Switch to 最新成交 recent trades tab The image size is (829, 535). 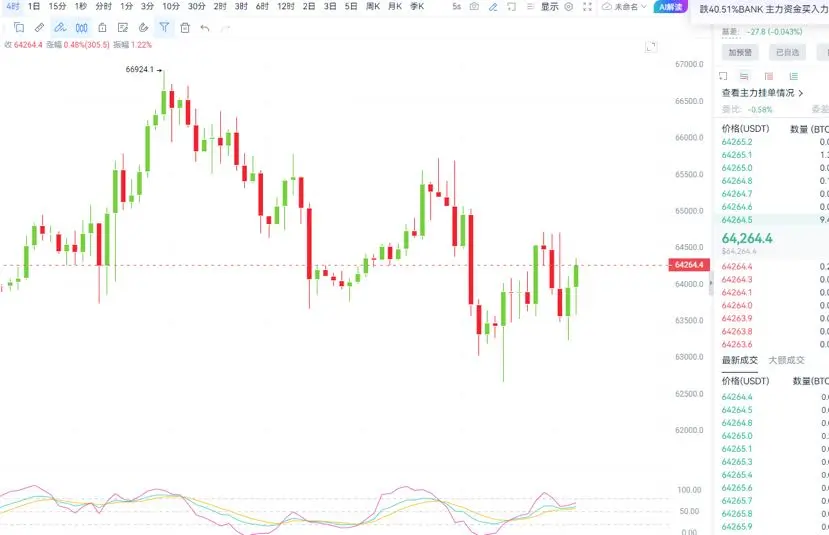click(740, 360)
